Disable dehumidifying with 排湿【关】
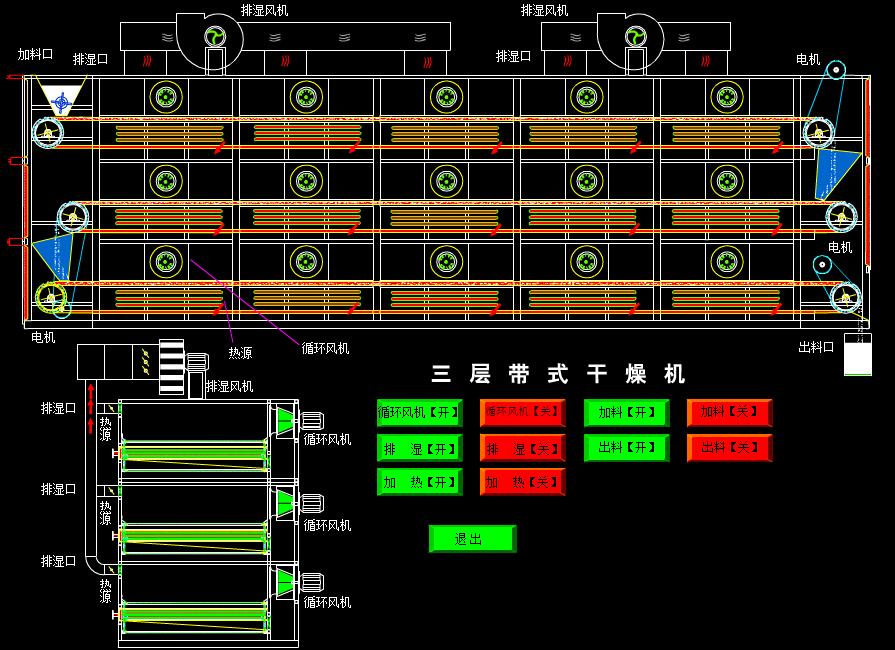 click(522, 448)
